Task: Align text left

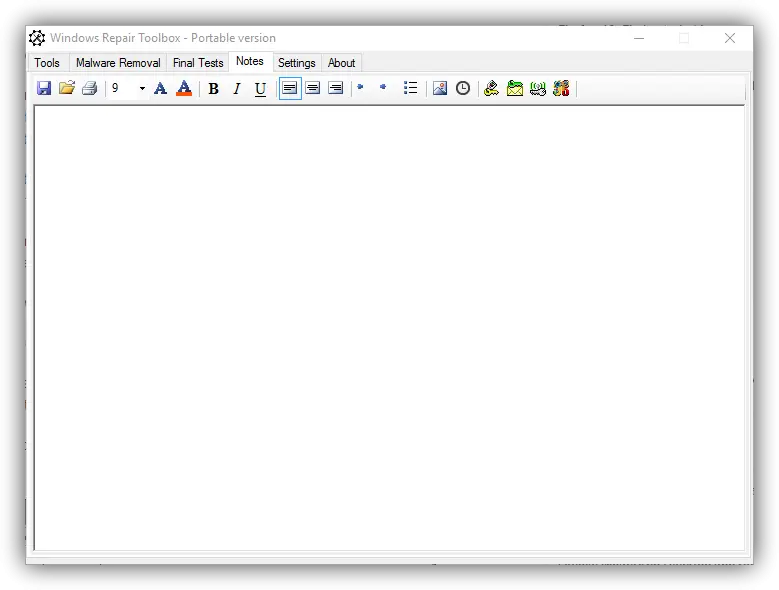Action: (x=290, y=88)
